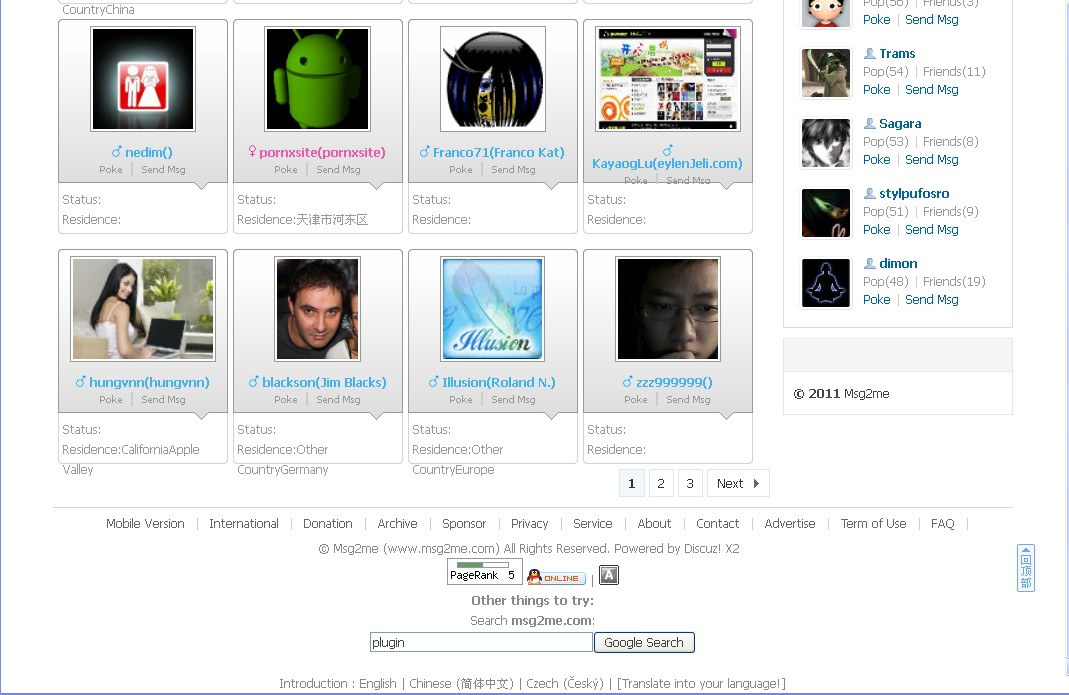Image resolution: width=1069 pixels, height=695 pixels.
Task: Click the Next page button
Action: click(x=738, y=483)
